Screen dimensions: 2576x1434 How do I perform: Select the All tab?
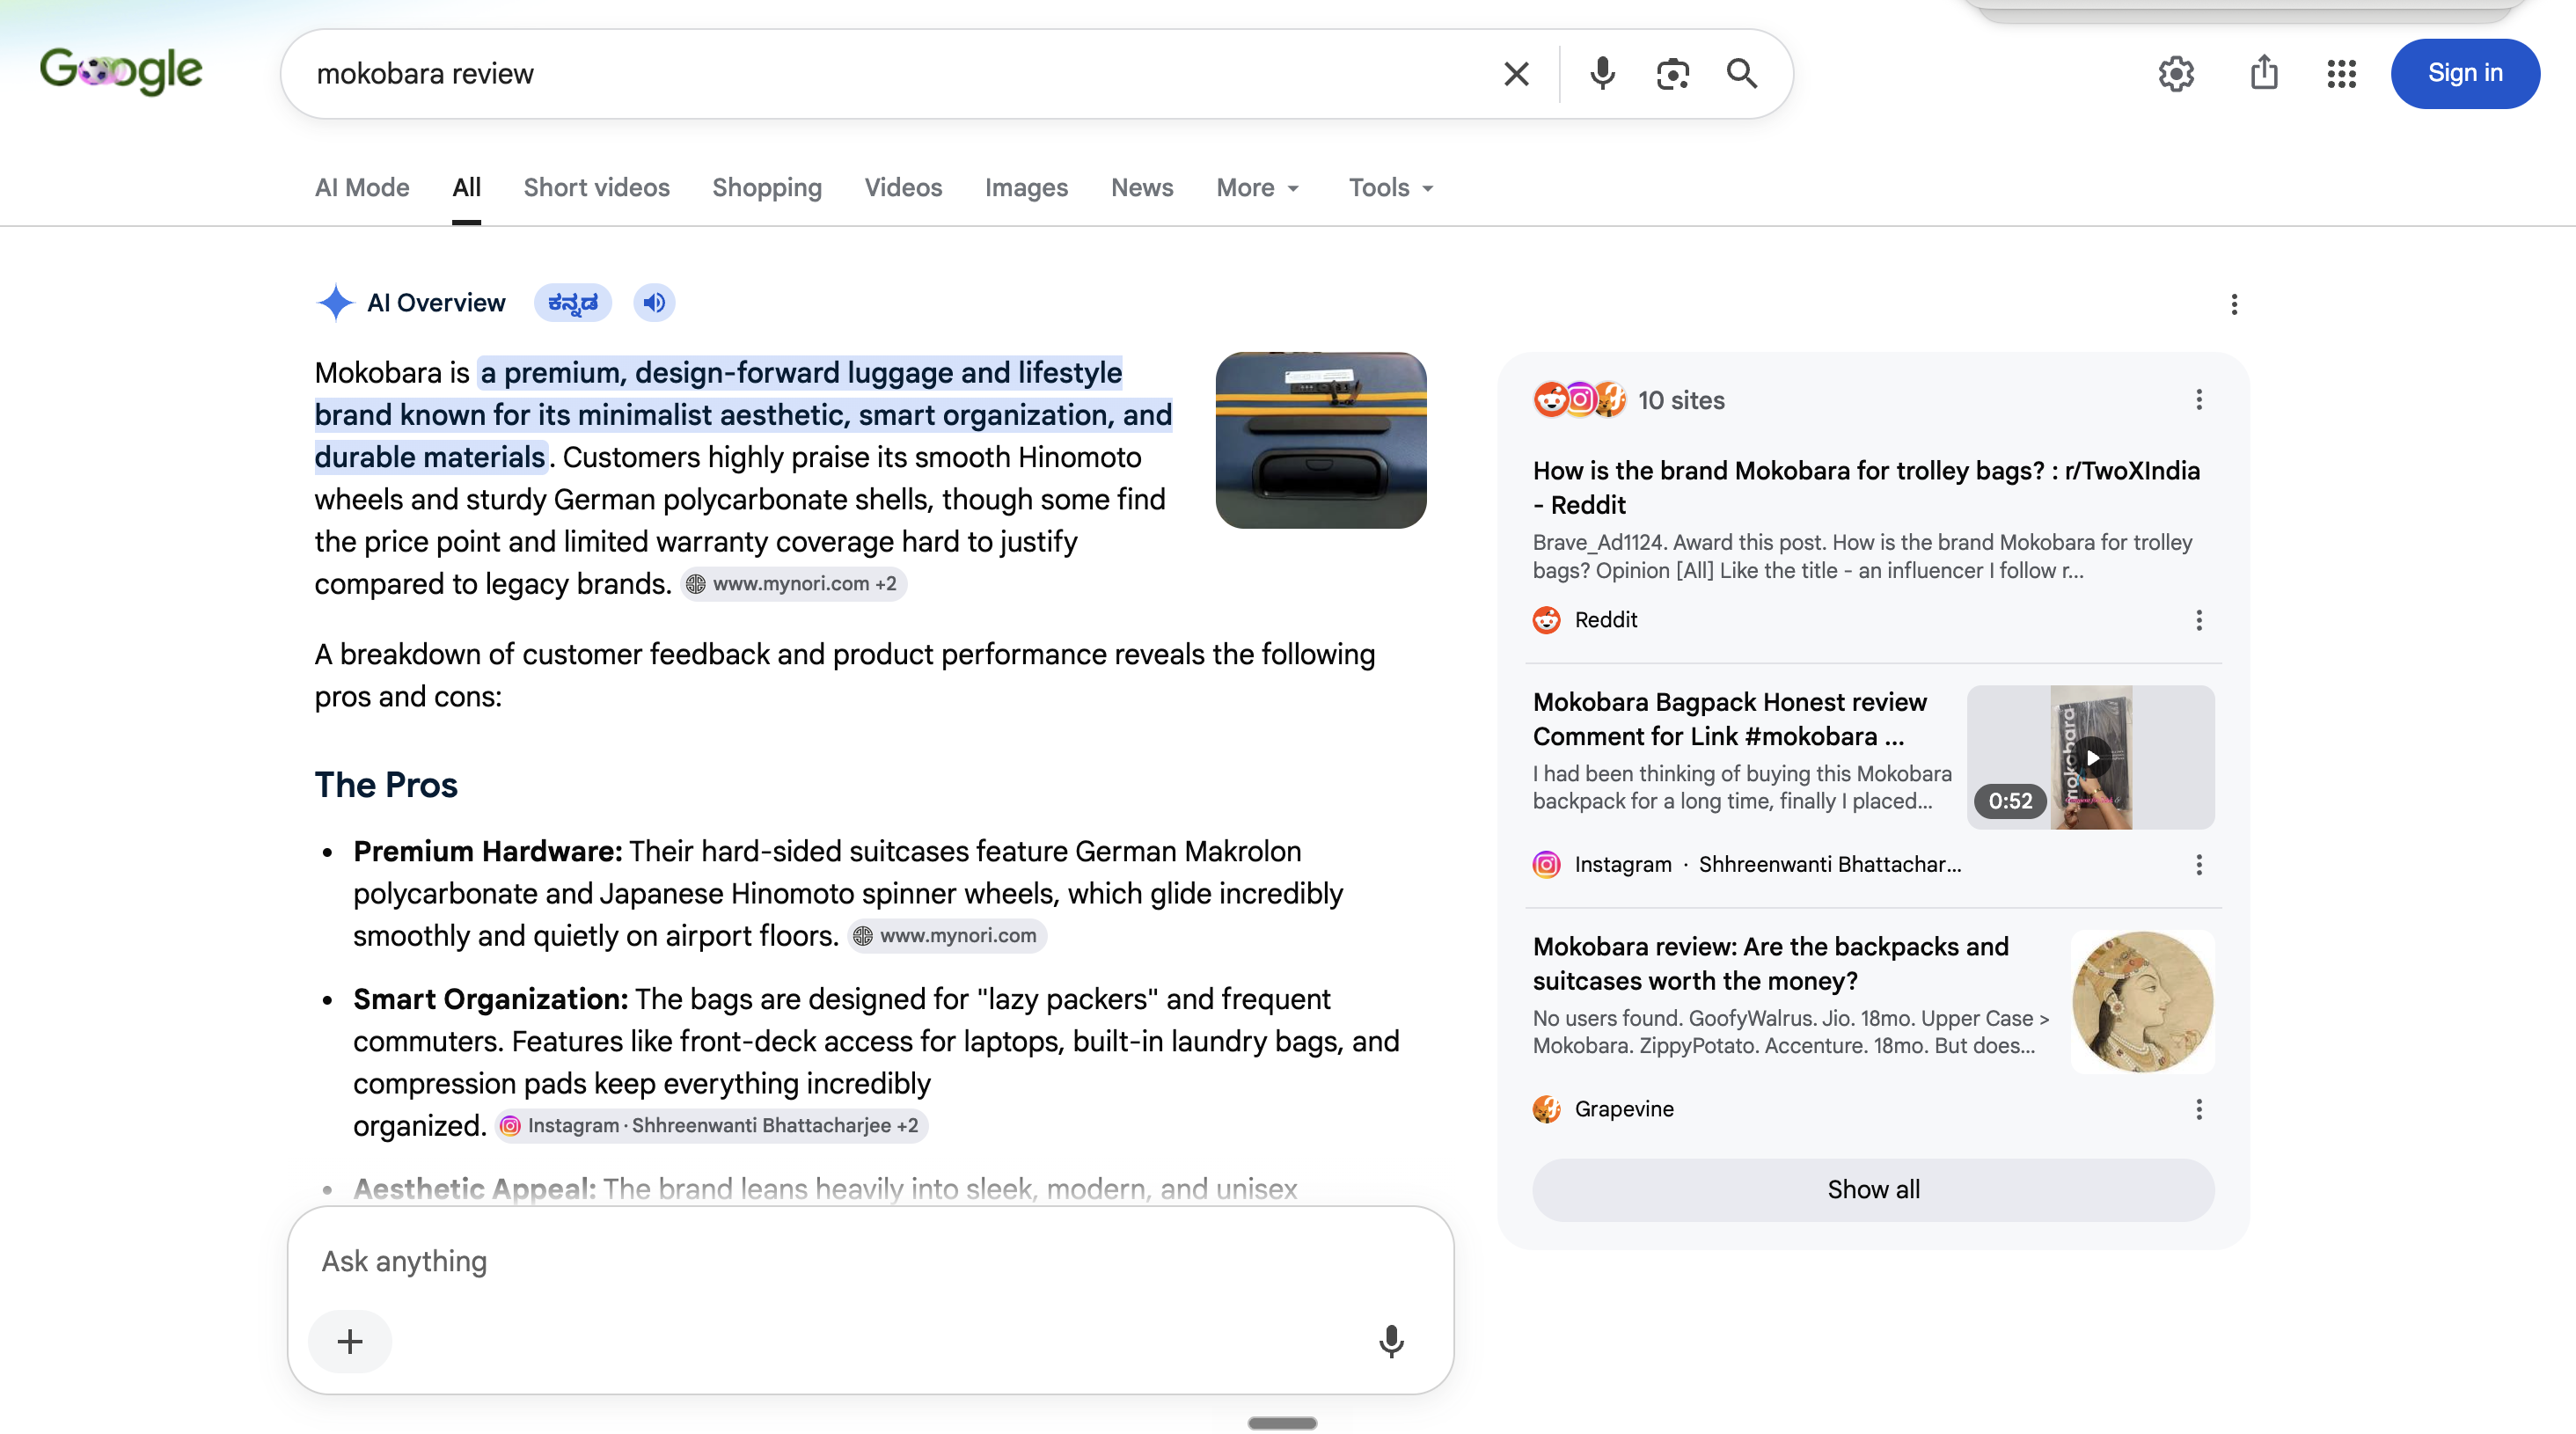tap(466, 188)
